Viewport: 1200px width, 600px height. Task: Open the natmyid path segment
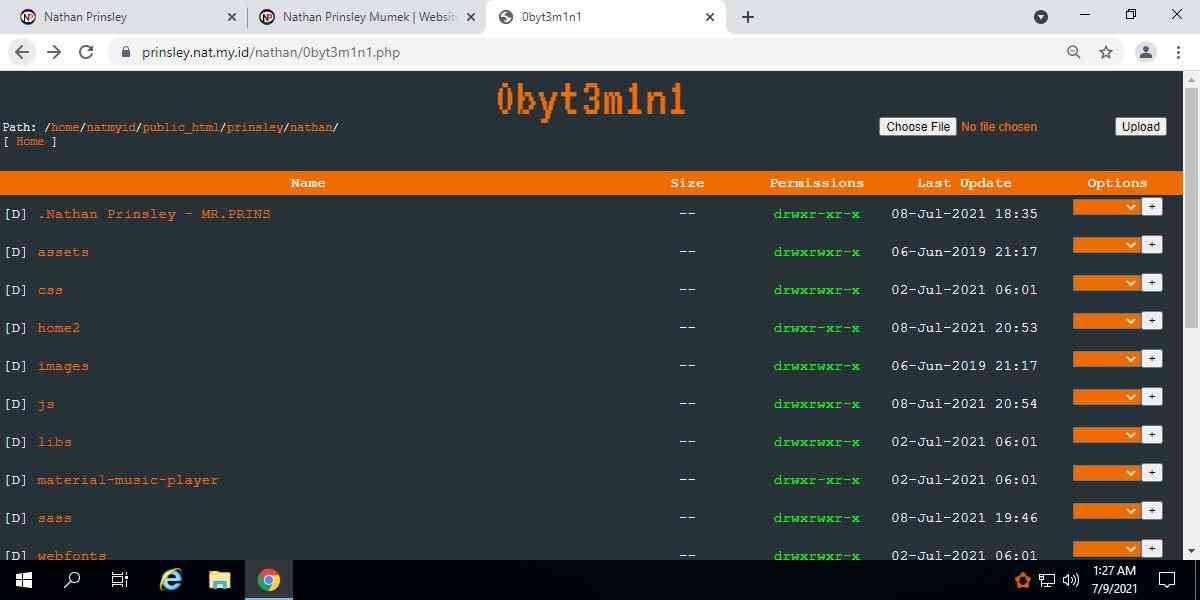tap(111, 127)
